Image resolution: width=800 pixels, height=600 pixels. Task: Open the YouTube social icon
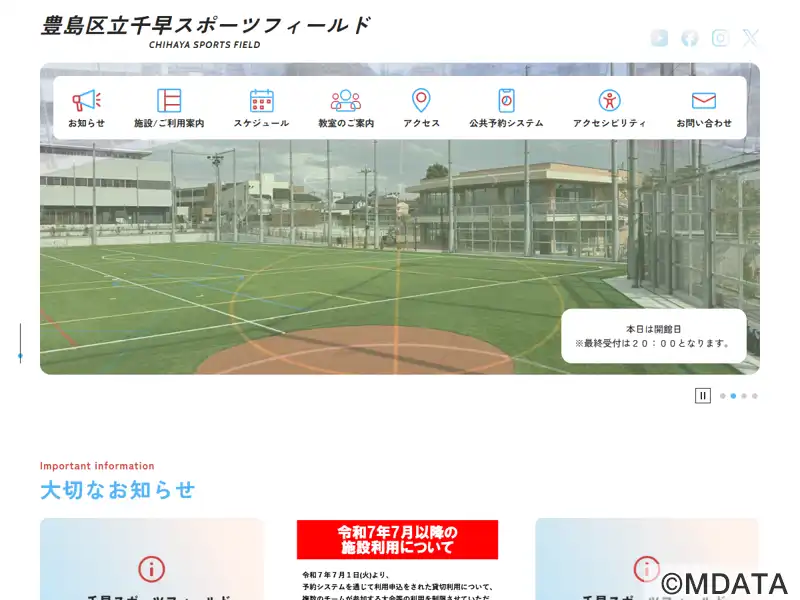659,38
